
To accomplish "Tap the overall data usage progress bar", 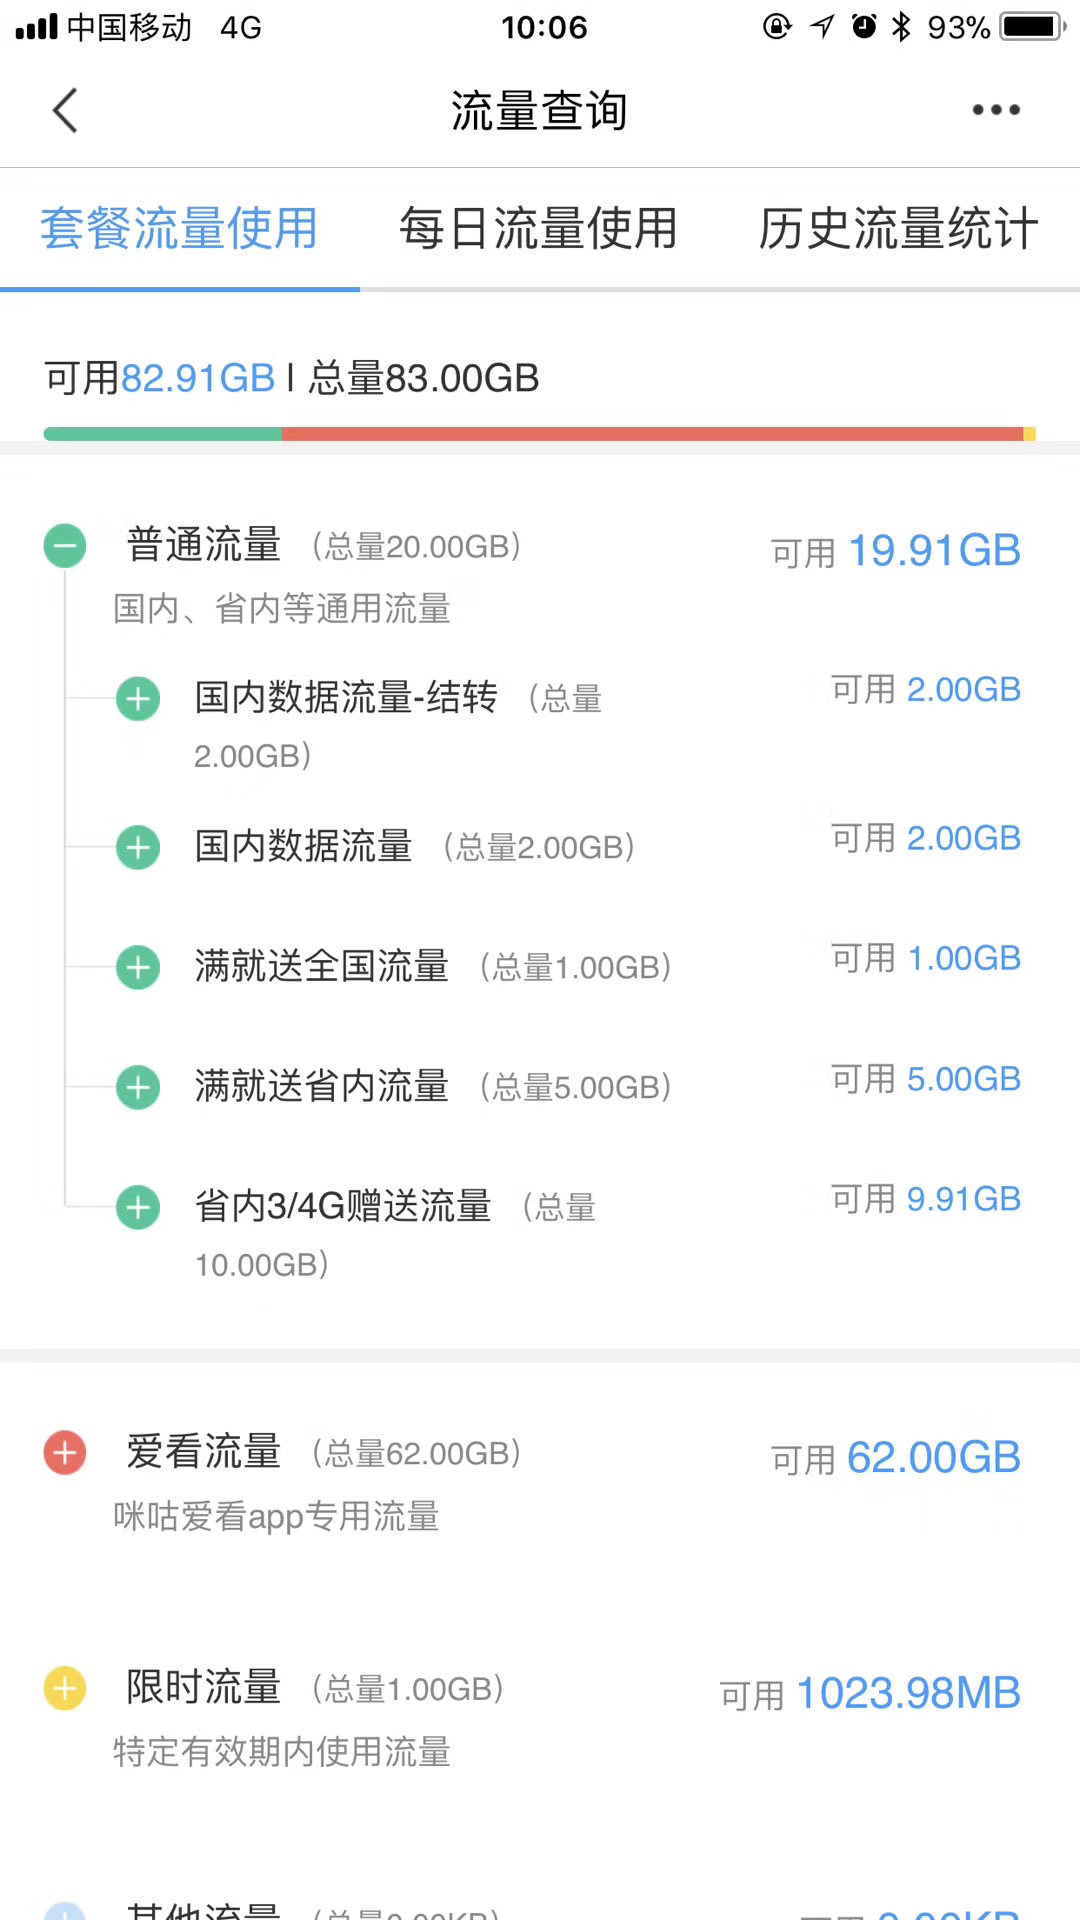I will [x=540, y=434].
